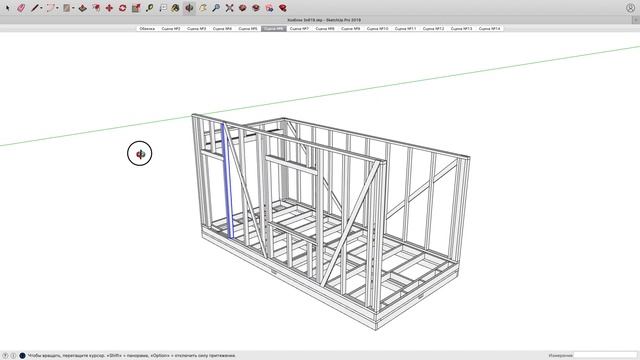Screen dimensions: 640x360
Task: Click the blue highlighted wall stud
Action: click(x=227, y=182)
